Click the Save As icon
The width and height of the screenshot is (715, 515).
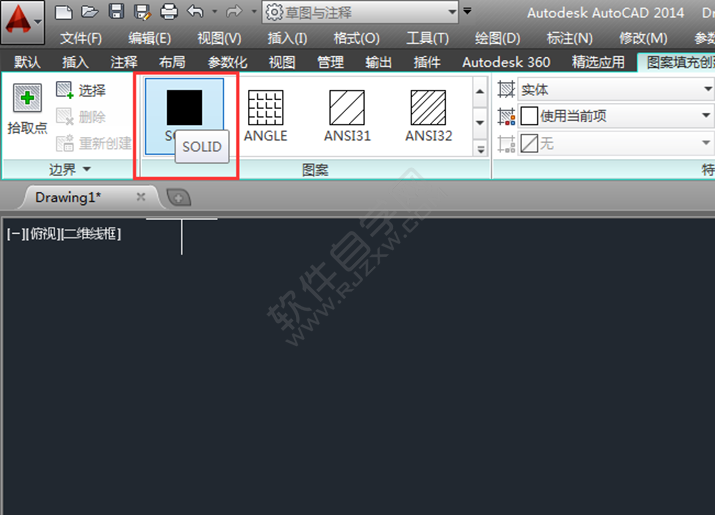click(x=142, y=12)
